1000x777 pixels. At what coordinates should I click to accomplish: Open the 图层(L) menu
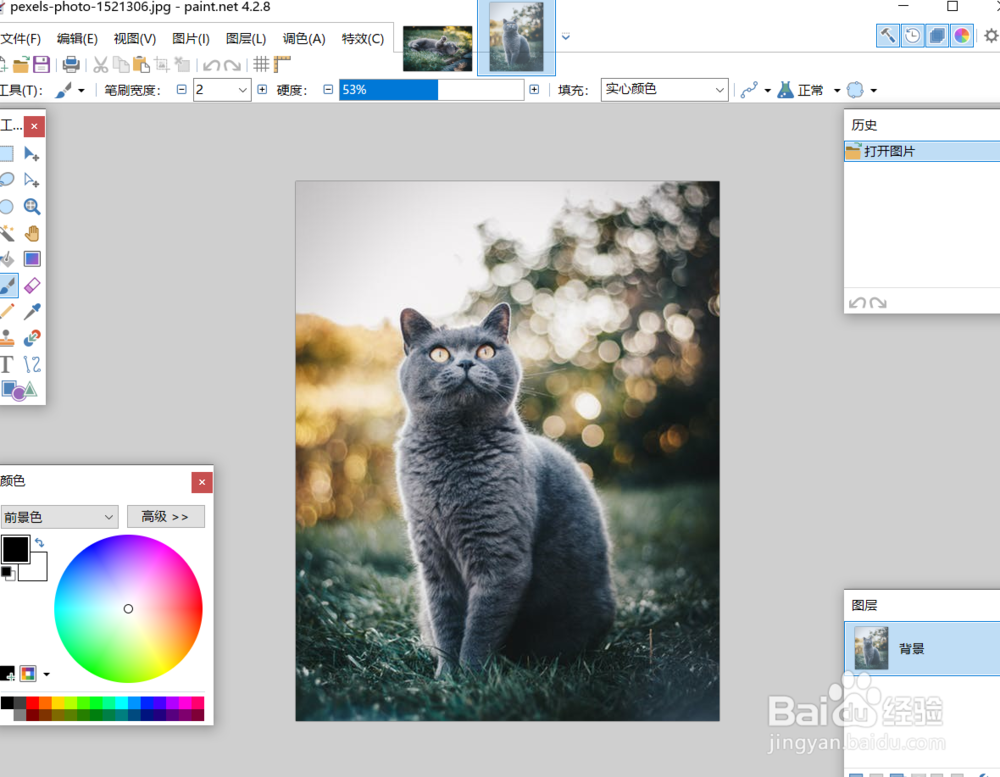tap(246, 38)
